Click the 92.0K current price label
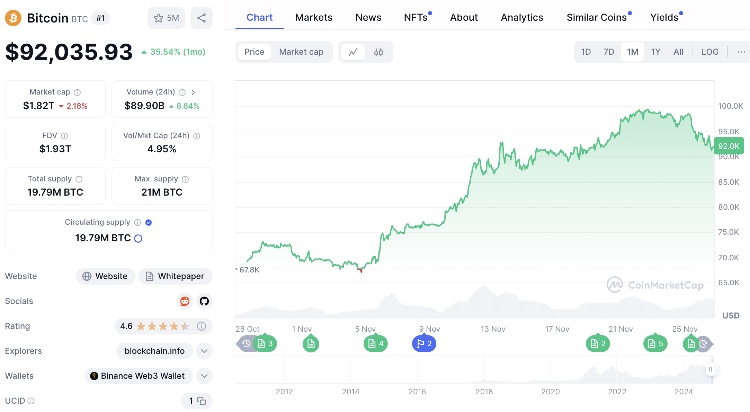Image resolution: width=750 pixels, height=412 pixels. click(728, 146)
